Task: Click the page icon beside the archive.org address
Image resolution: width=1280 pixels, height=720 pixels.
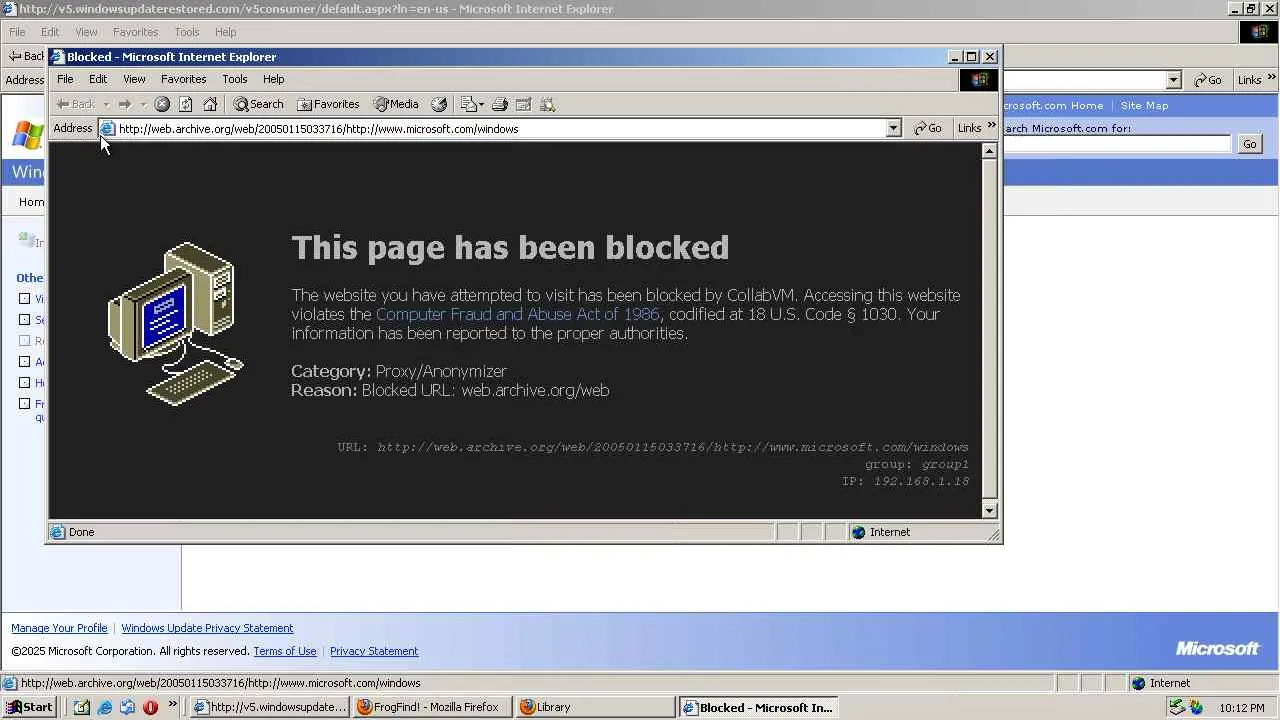Action: click(x=107, y=128)
